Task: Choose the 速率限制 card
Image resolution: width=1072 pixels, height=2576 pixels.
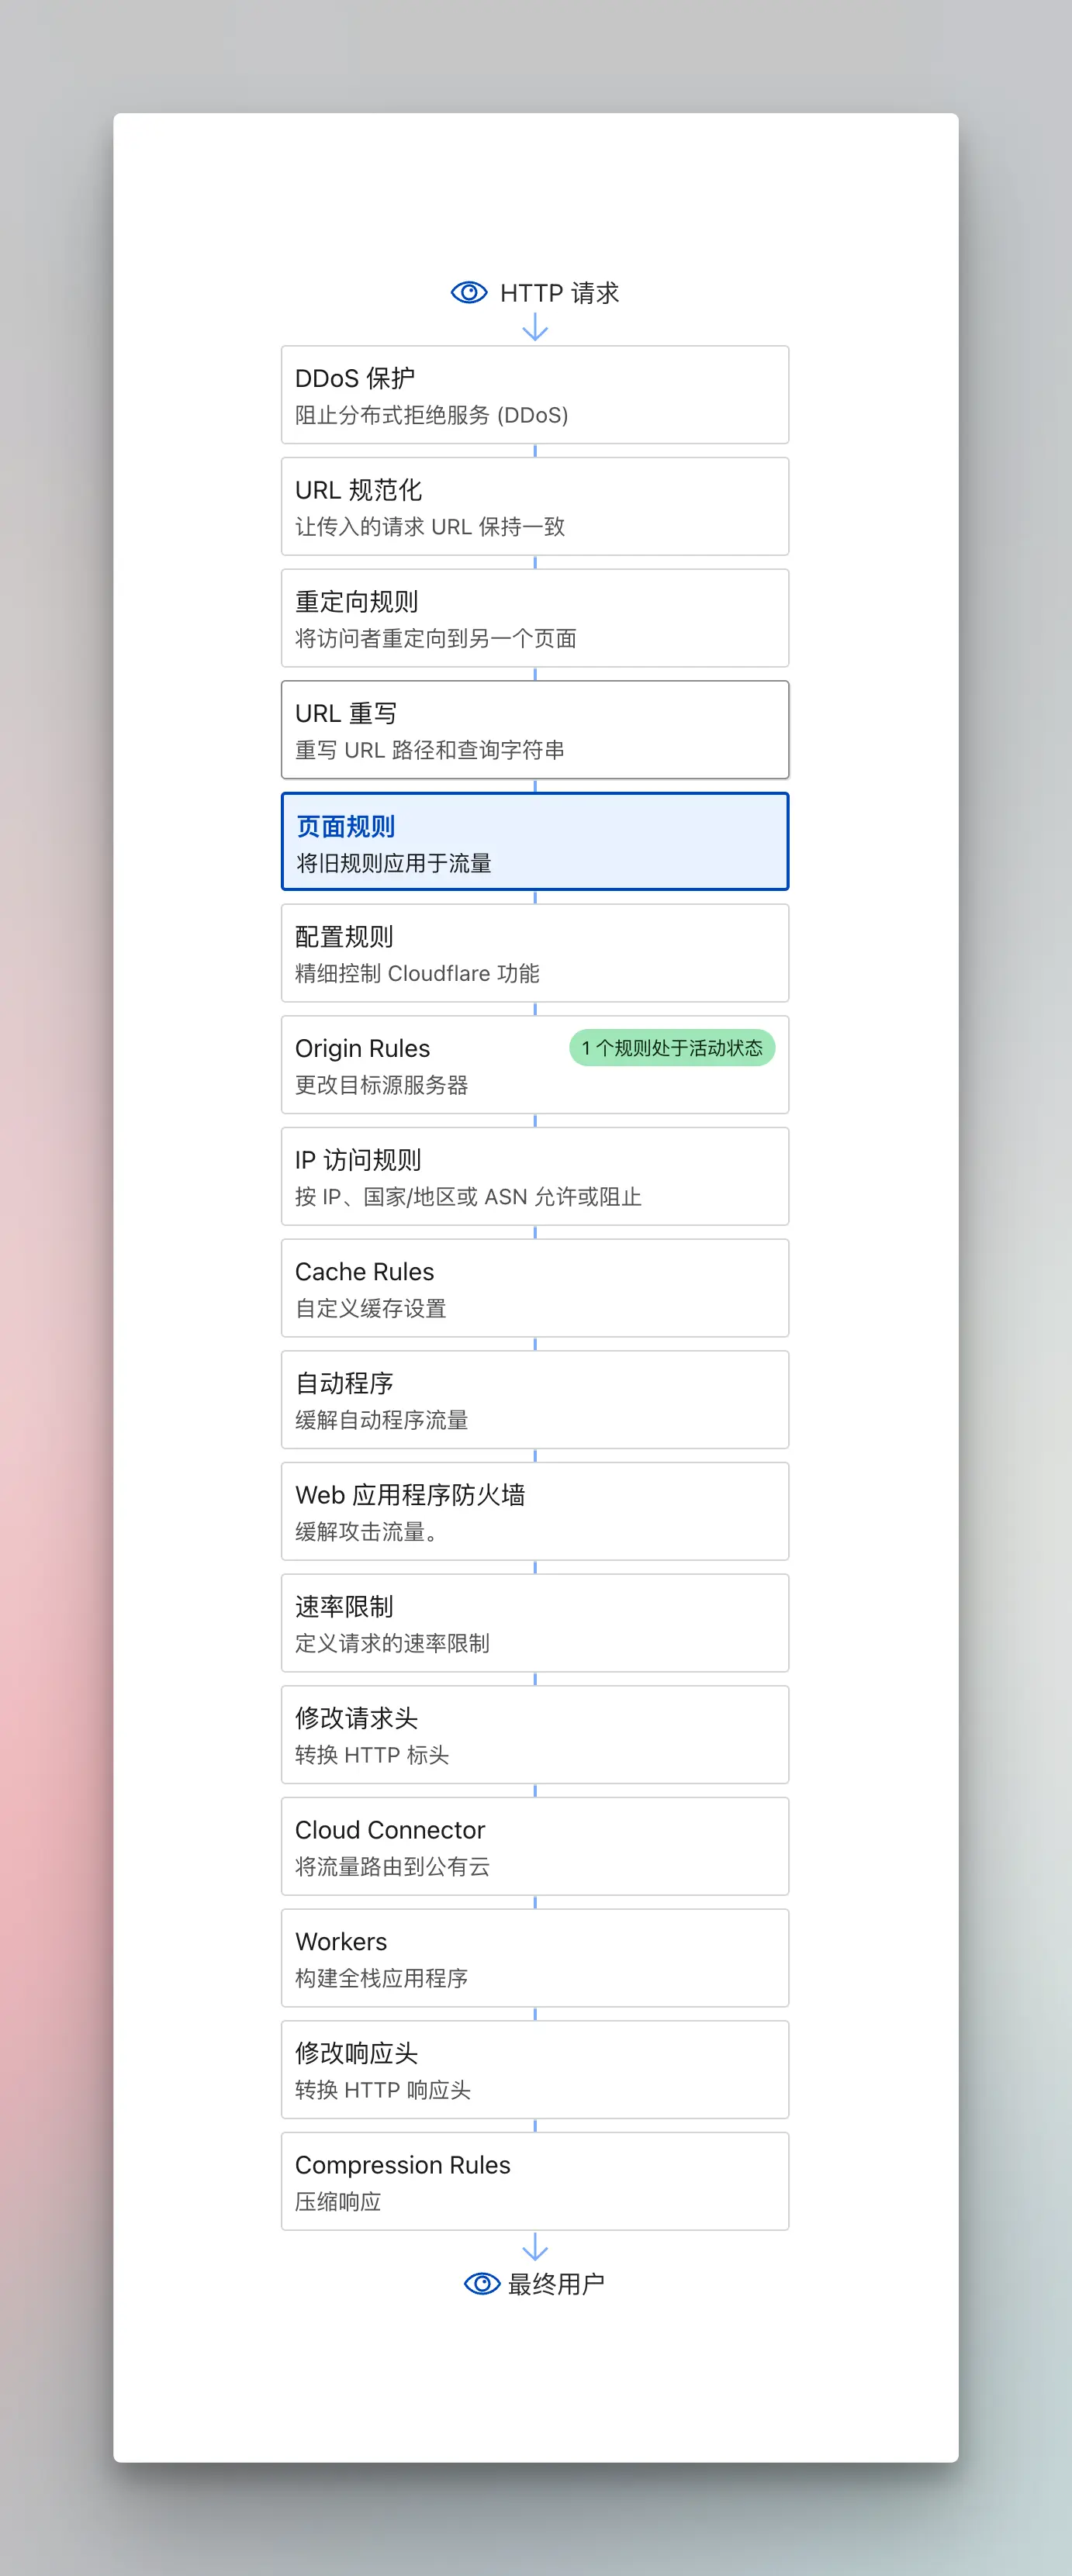Action: pos(535,1623)
